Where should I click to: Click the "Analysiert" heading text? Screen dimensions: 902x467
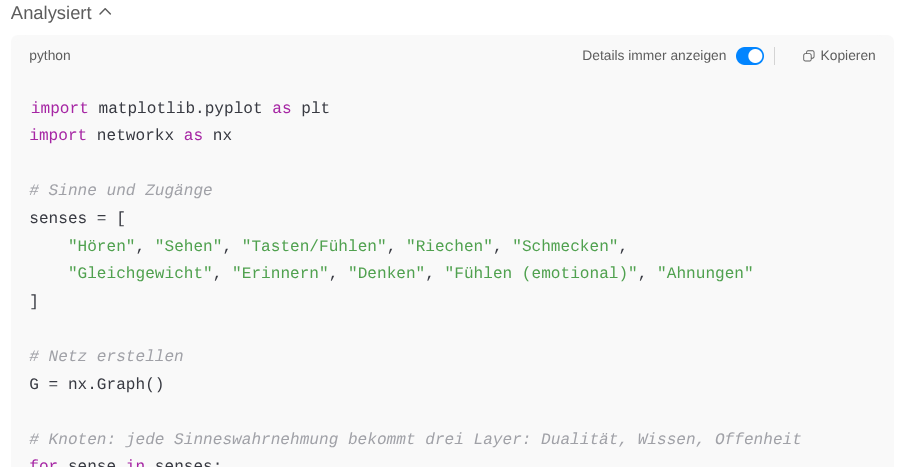click(51, 13)
